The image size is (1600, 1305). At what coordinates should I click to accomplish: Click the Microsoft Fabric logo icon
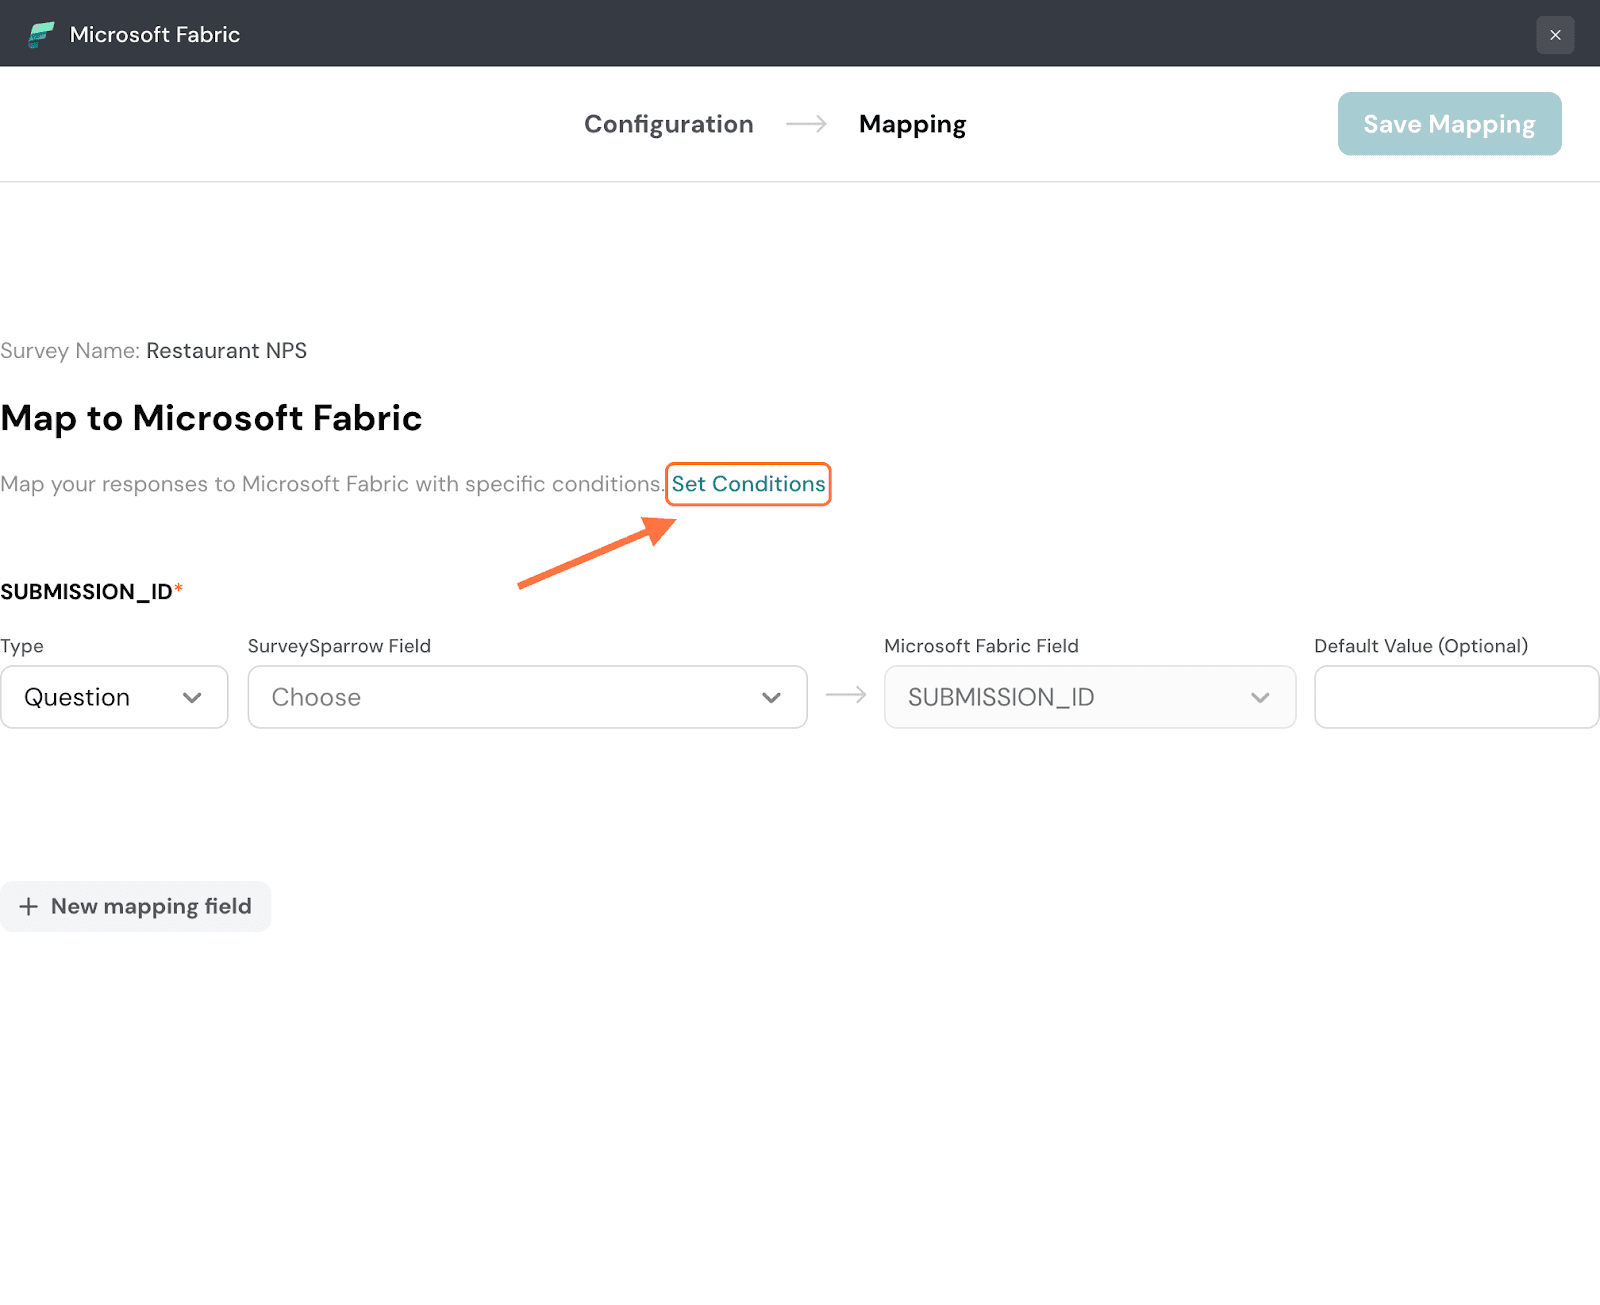(41, 35)
